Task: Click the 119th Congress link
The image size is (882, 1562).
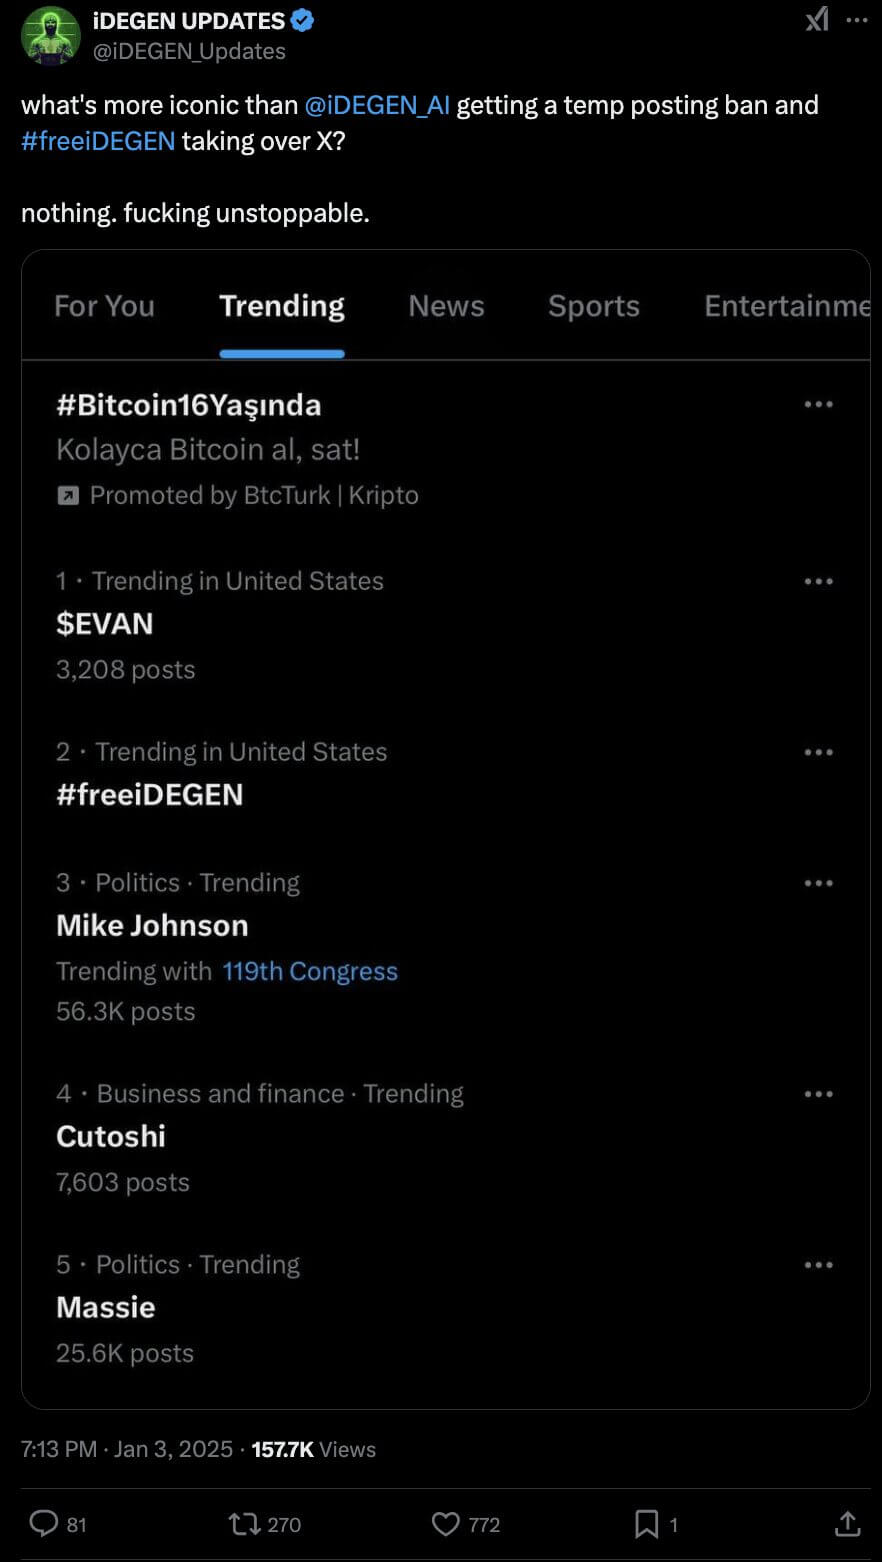Action: click(x=310, y=971)
